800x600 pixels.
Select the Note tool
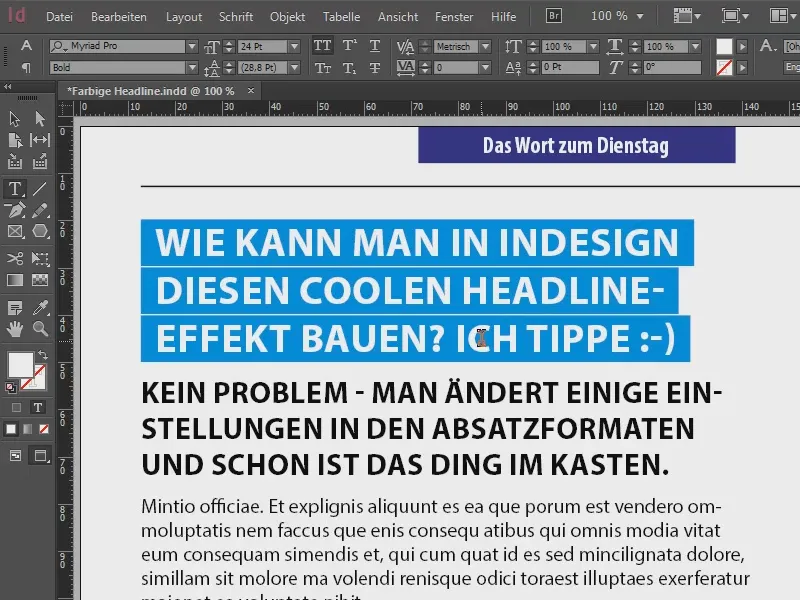click(x=14, y=308)
